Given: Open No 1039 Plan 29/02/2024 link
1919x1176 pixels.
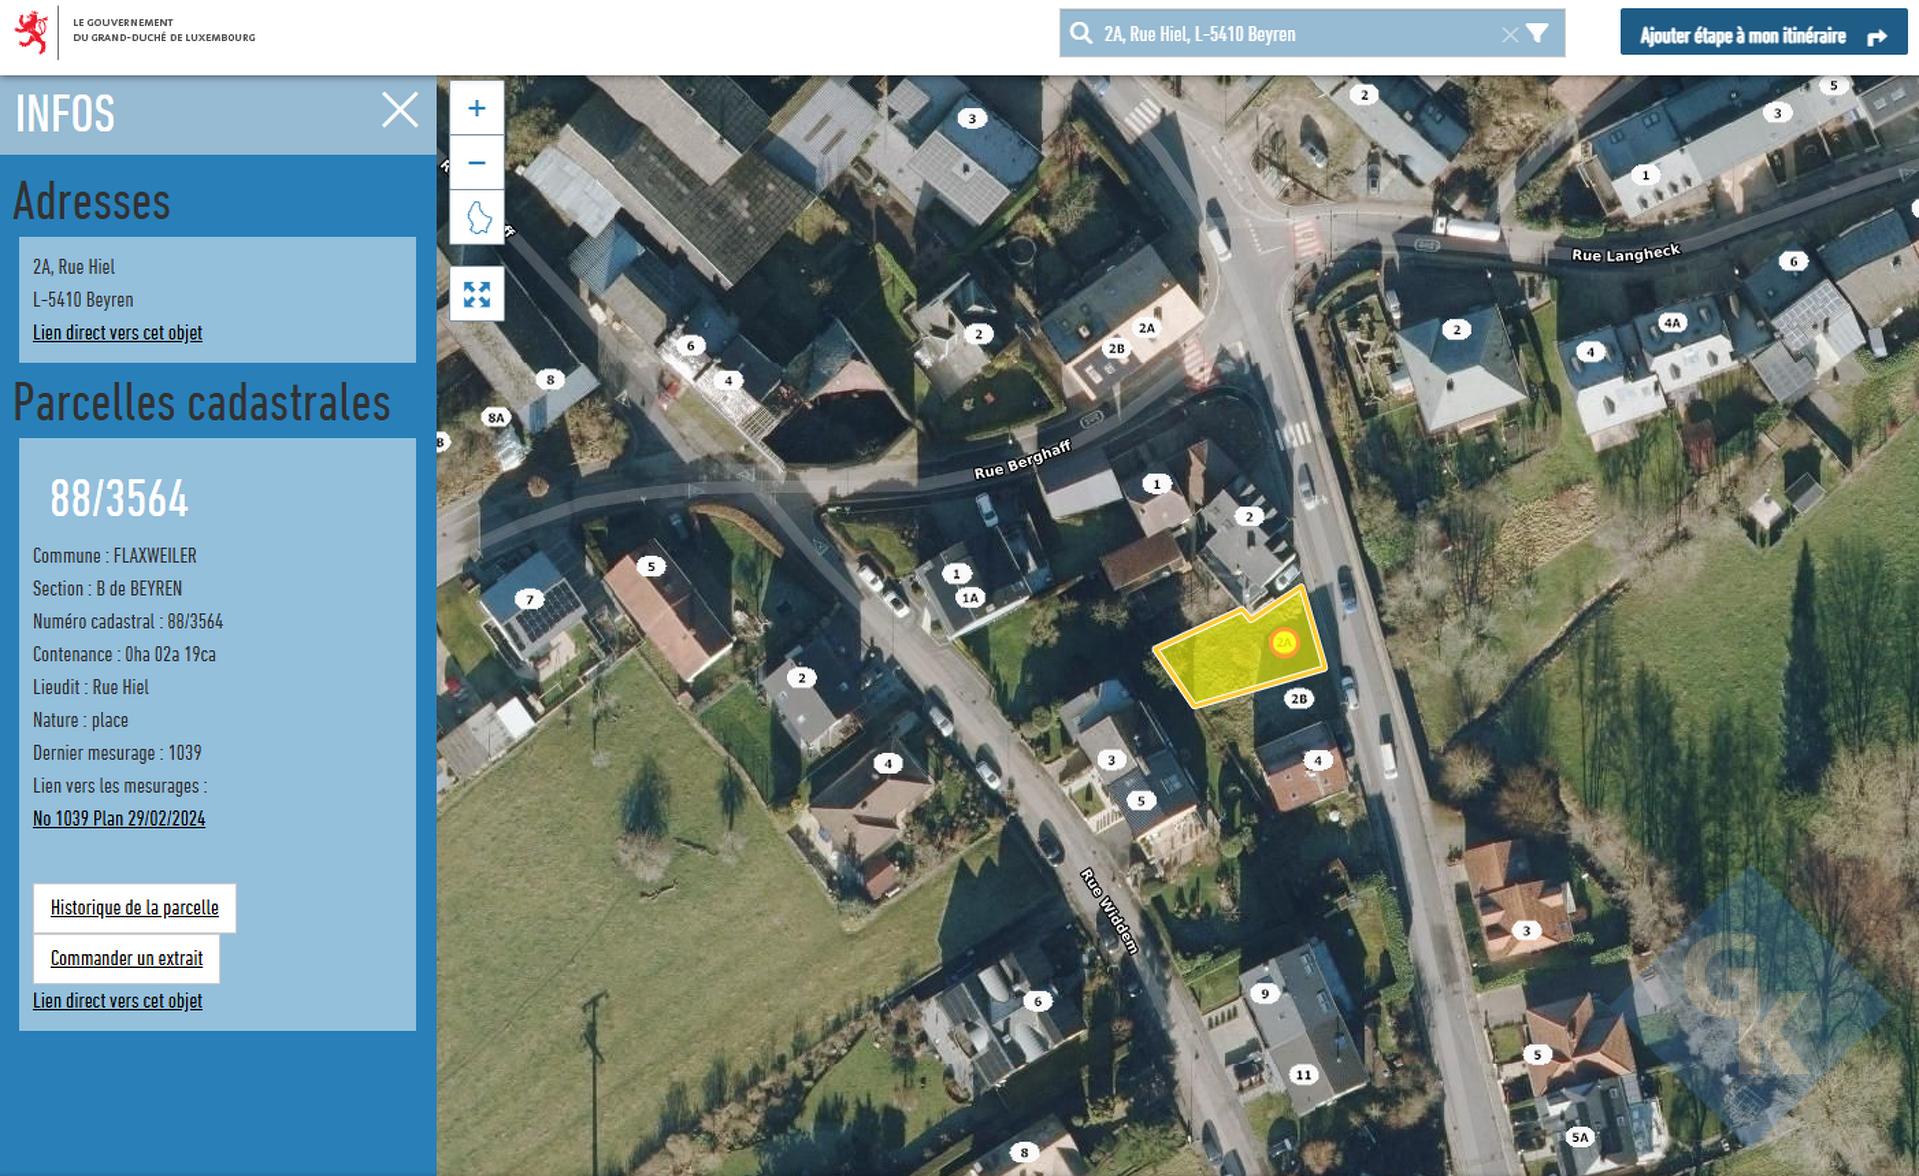Looking at the screenshot, I should tap(119, 819).
